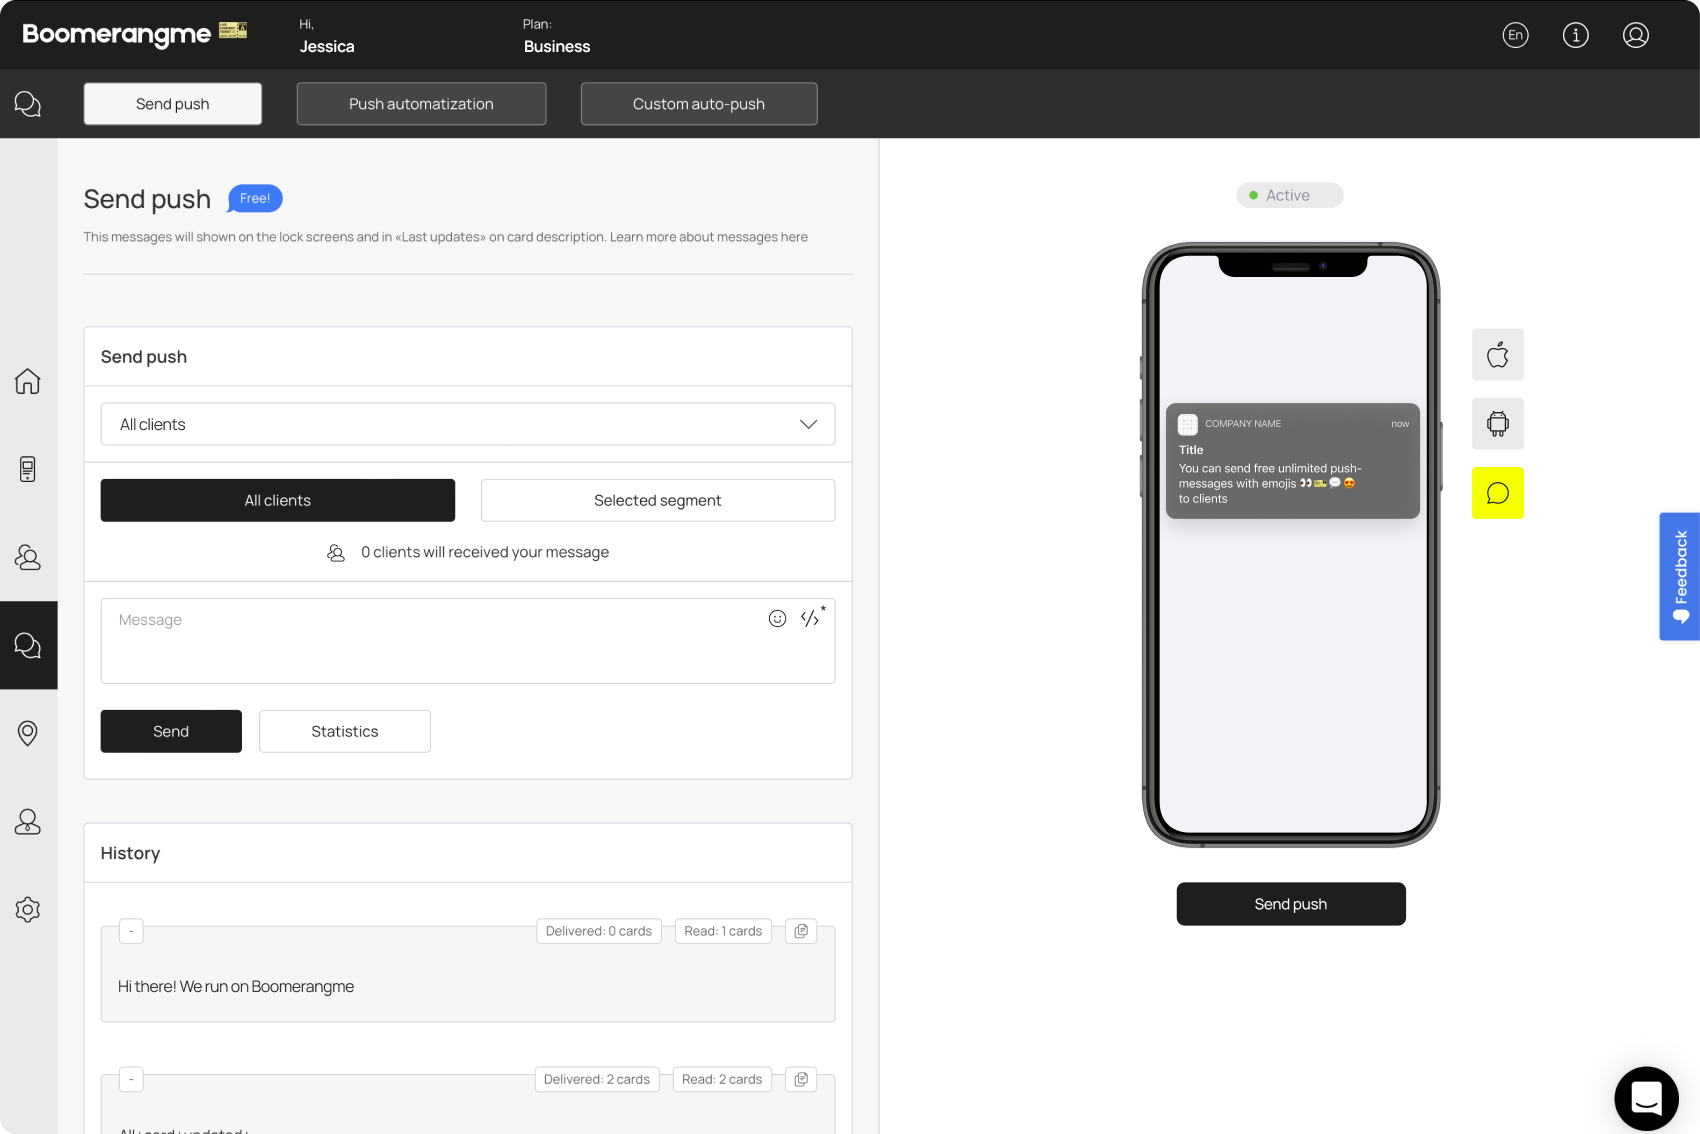
Task: Open push Statistics
Action: [x=344, y=731]
